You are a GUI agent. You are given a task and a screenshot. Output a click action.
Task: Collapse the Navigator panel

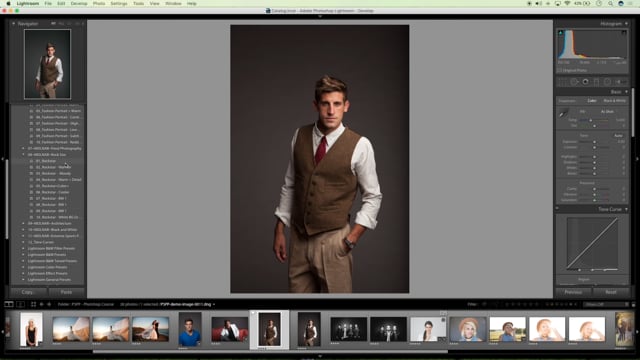13,24
